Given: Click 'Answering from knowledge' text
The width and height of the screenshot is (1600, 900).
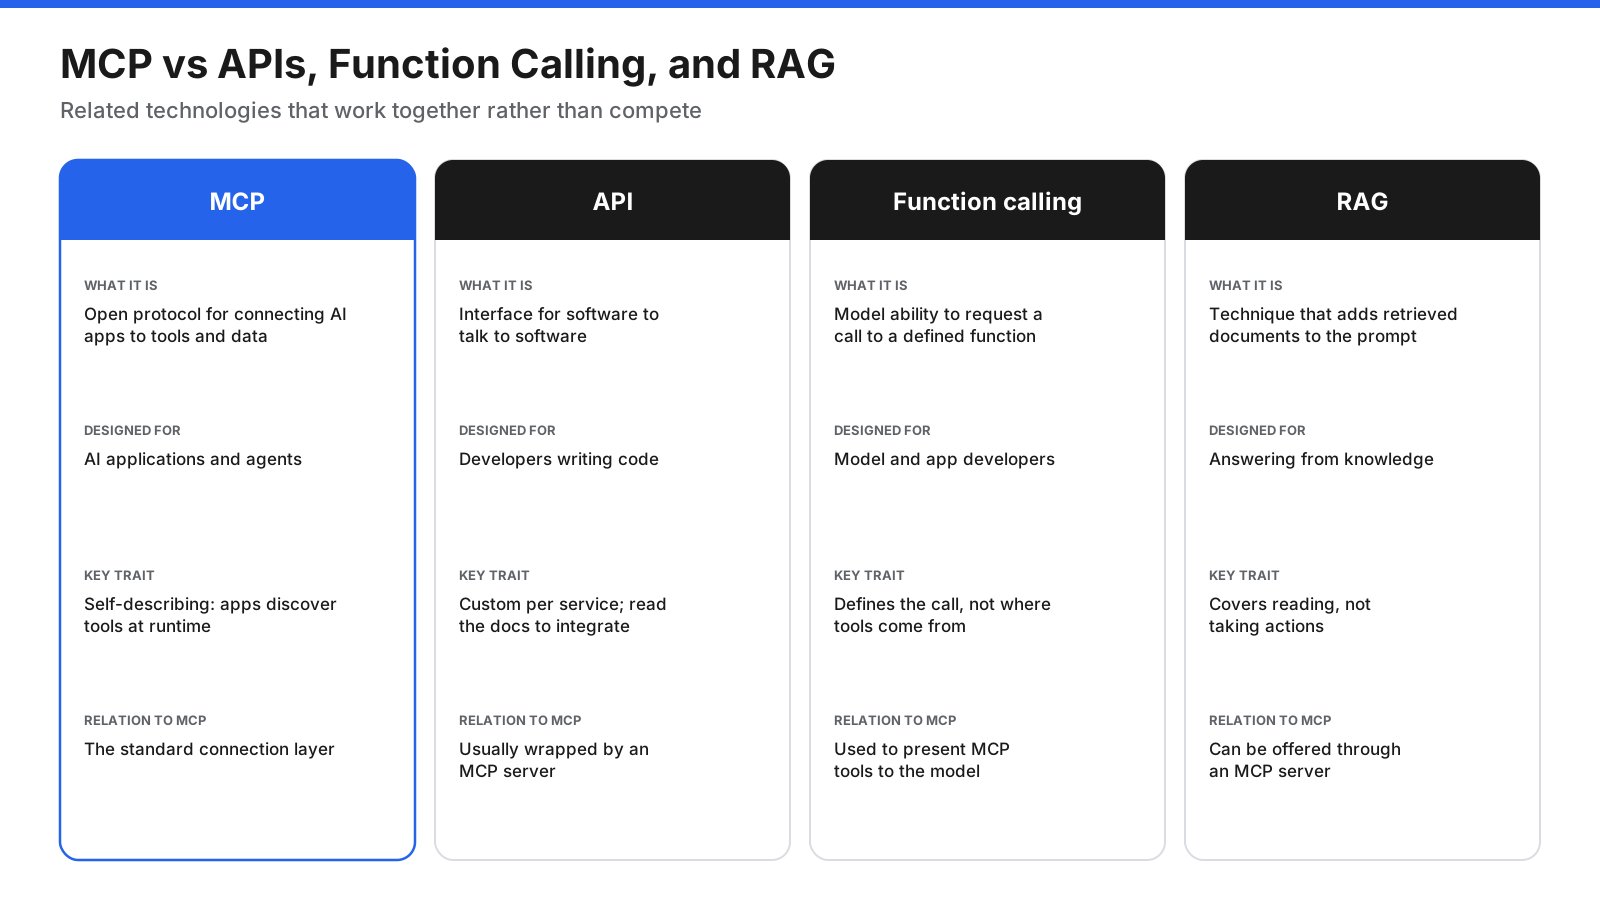Looking at the screenshot, I should (x=1321, y=459).
